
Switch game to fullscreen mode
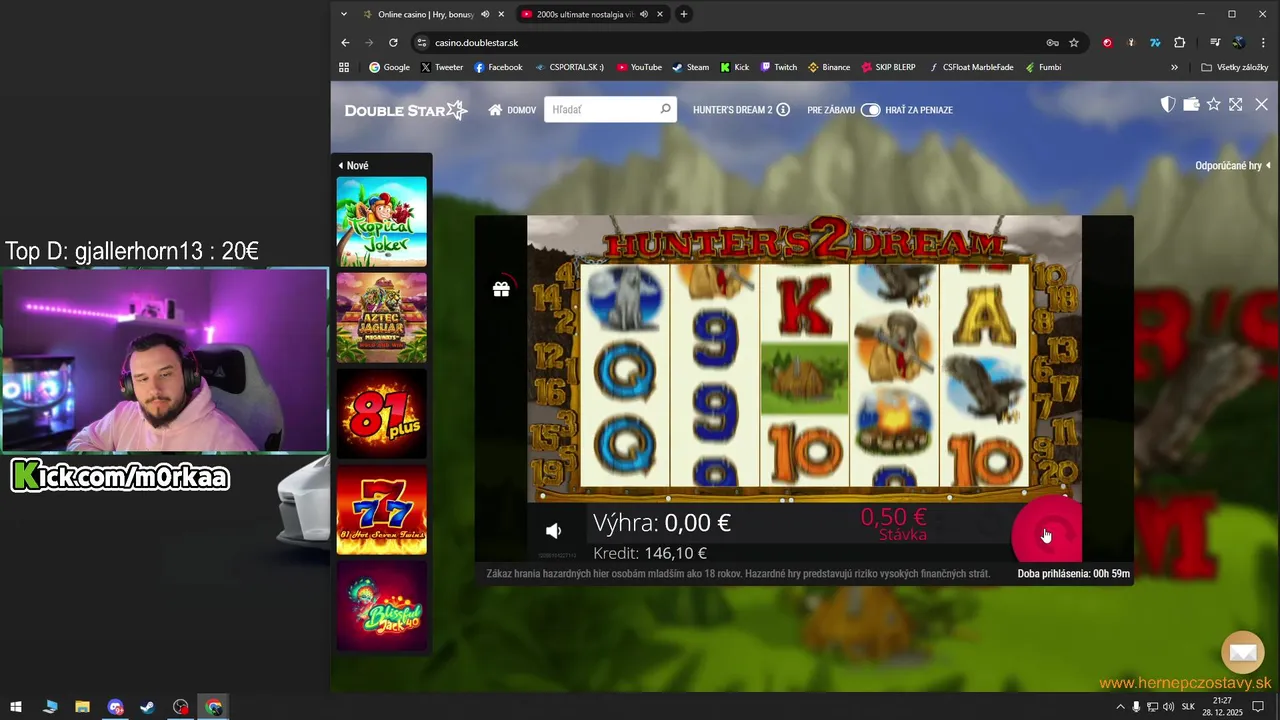pos(1236,104)
